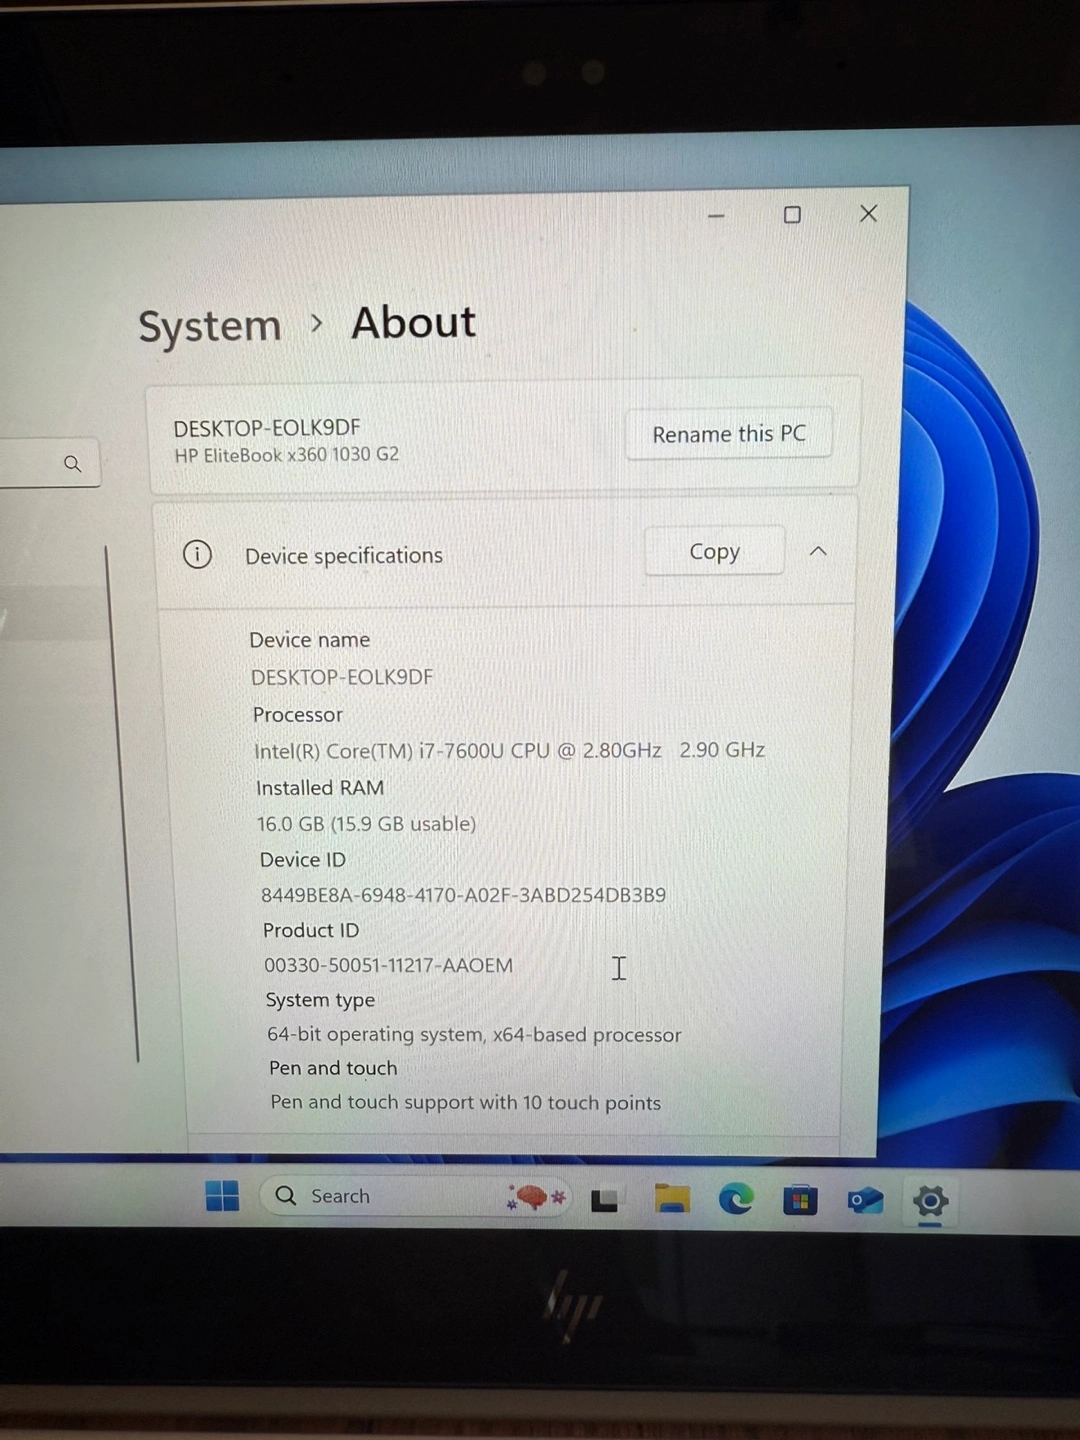Open the Windows Start menu
Screen dimensions: 1080x1440
tap(222, 1196)
